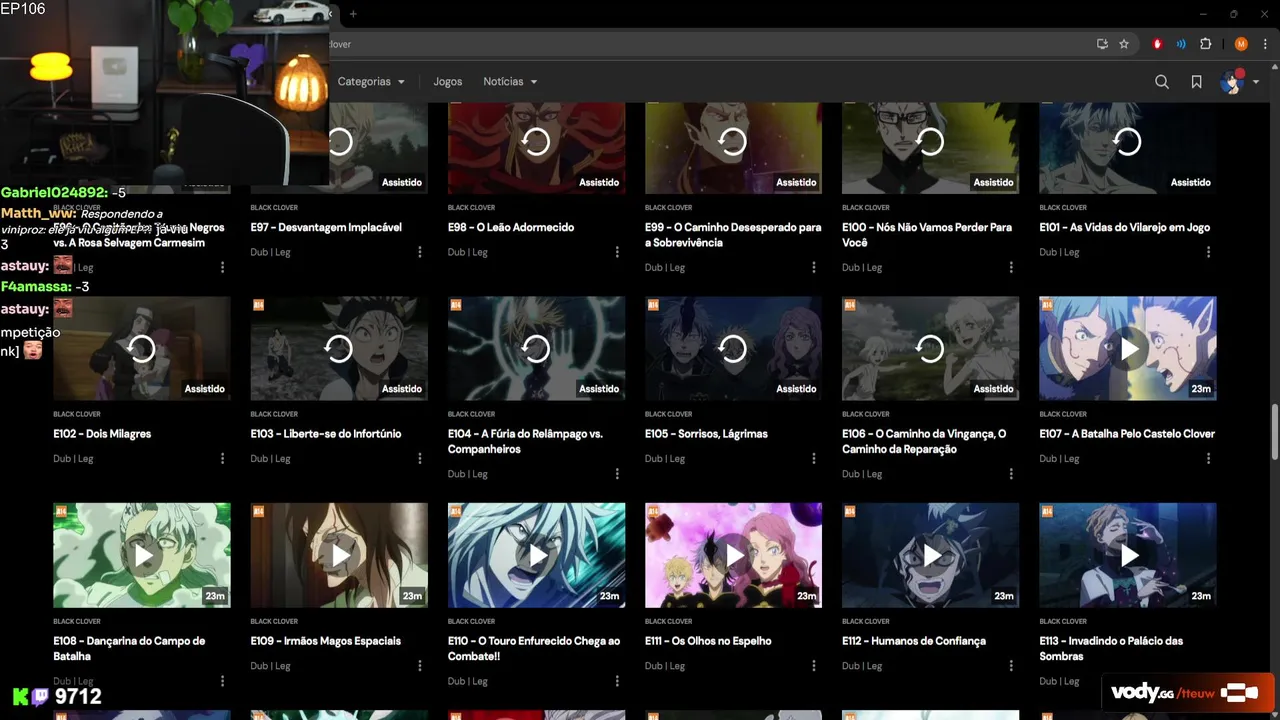Viewport: 1280px width, 720px height.
Task: Open more options for E110
Action: 617,681
